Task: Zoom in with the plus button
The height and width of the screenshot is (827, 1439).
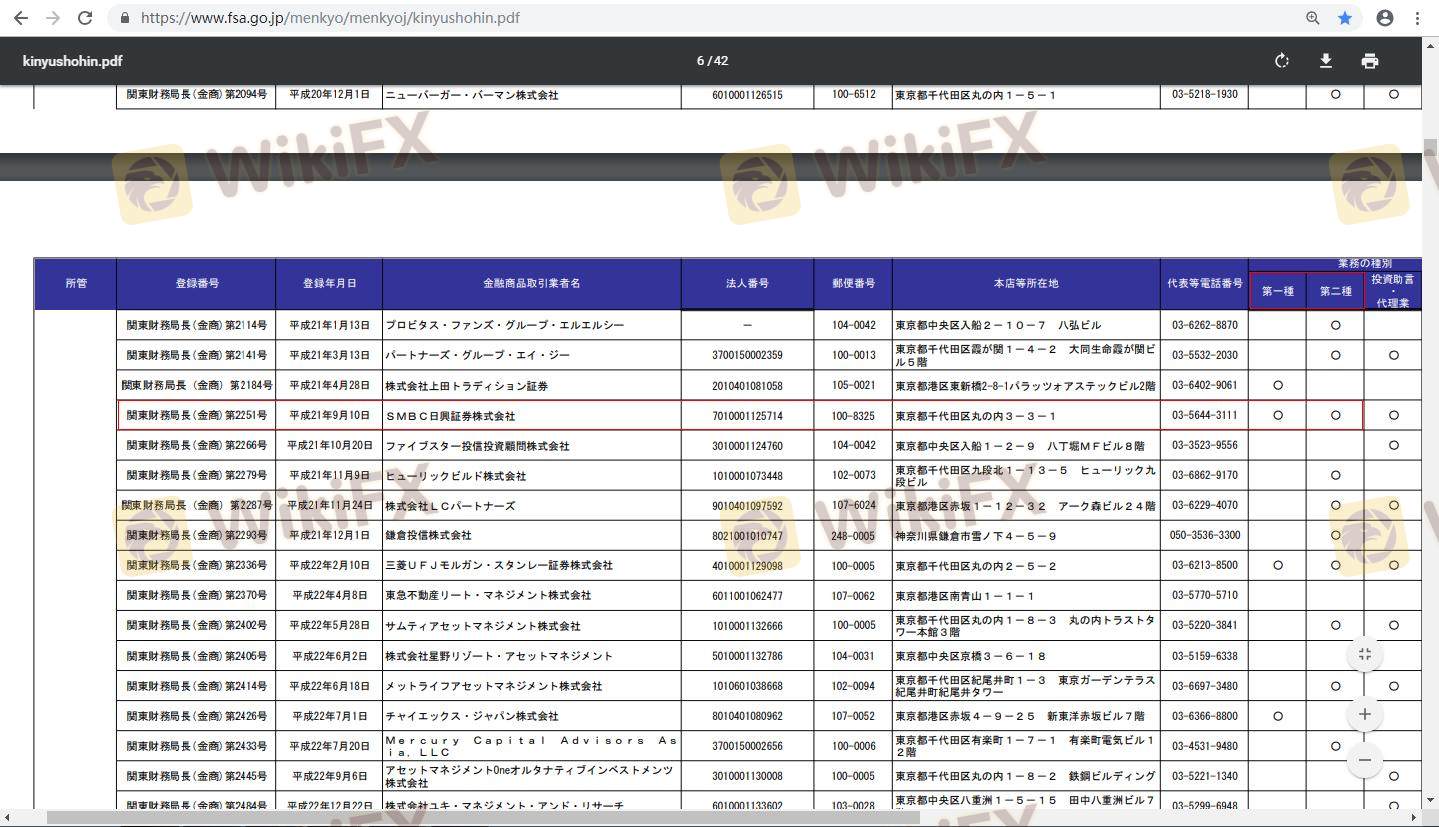Action: tap(1365, 714)
